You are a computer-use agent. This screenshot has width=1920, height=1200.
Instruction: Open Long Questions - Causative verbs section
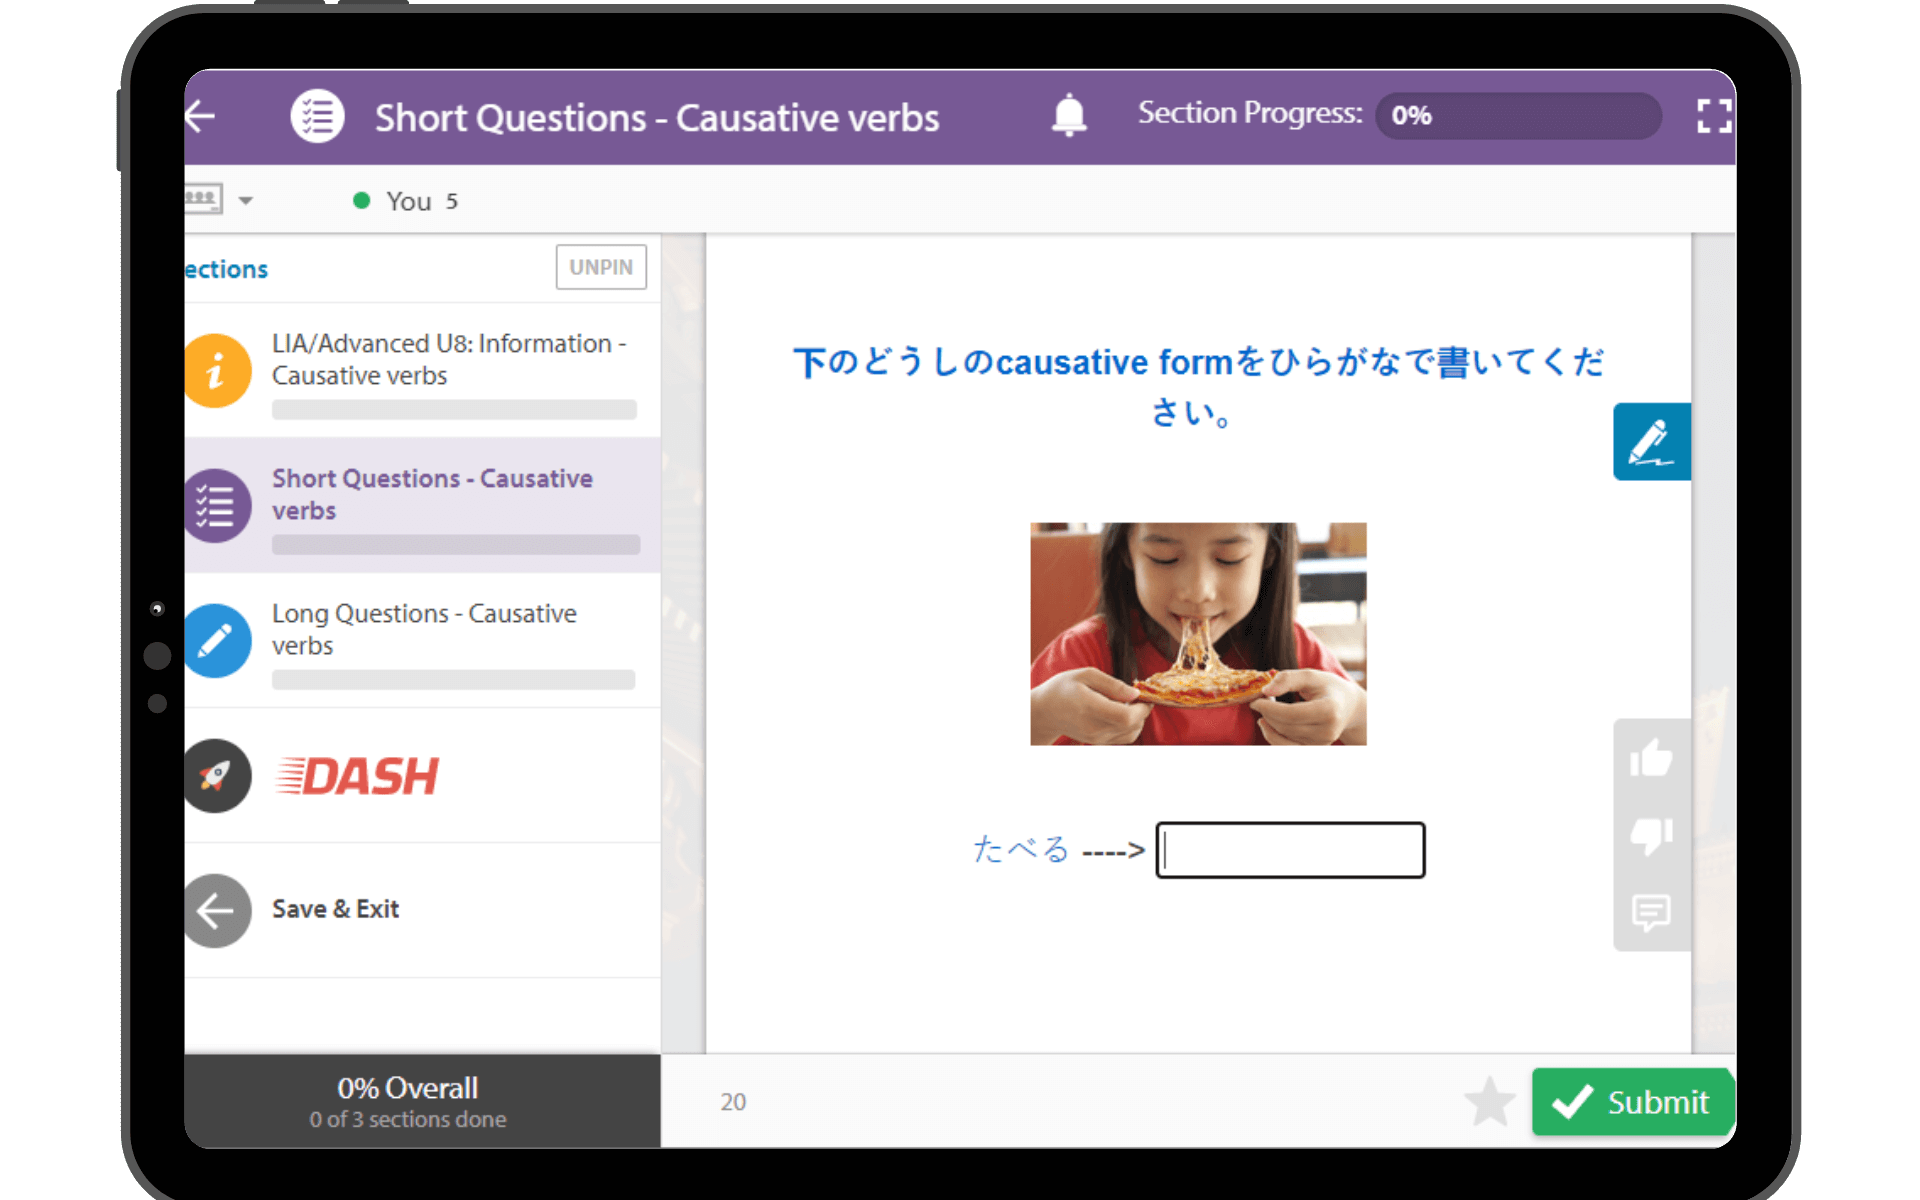tap(424, 630)
